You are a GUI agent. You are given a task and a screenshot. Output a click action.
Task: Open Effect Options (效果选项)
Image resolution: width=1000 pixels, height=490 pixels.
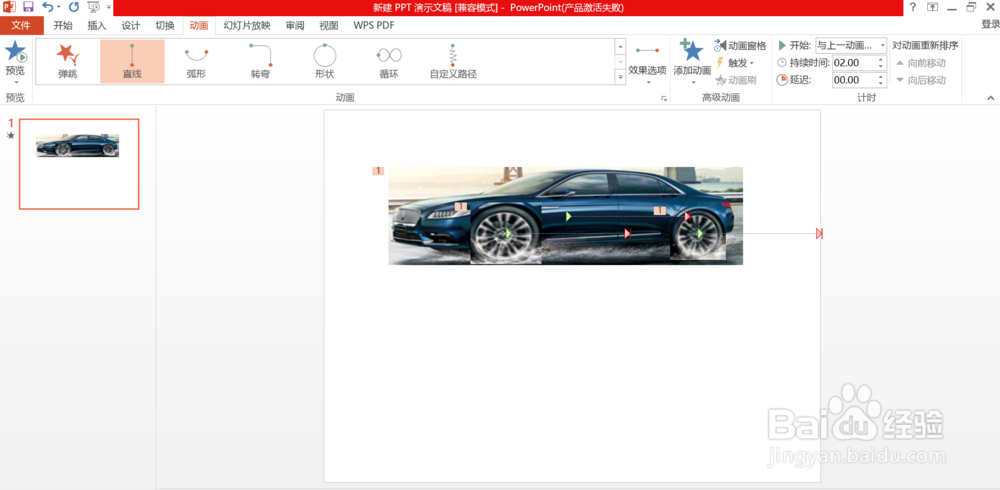(647, 63)
